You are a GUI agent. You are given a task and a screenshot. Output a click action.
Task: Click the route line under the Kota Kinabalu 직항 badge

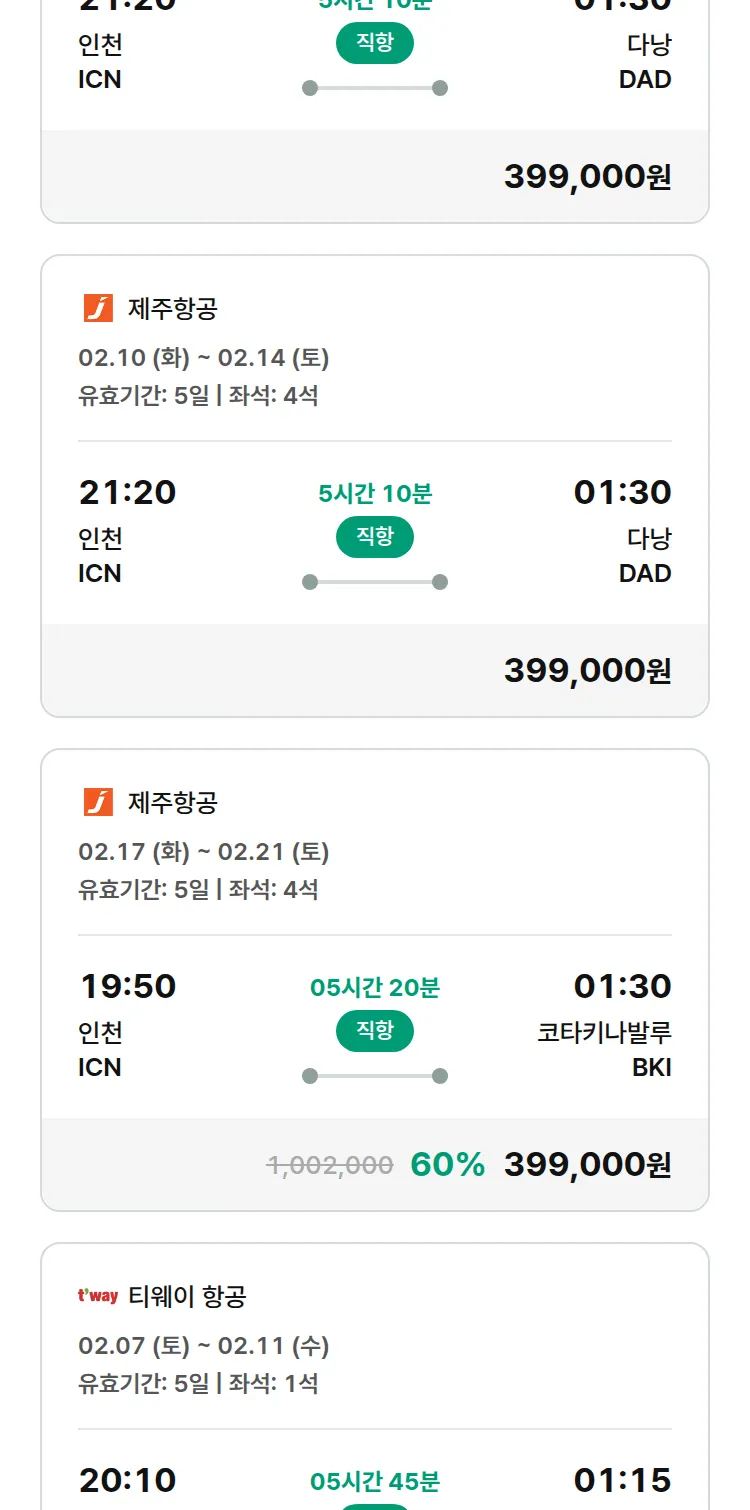pyautogui.click(x=375, y=1076)
